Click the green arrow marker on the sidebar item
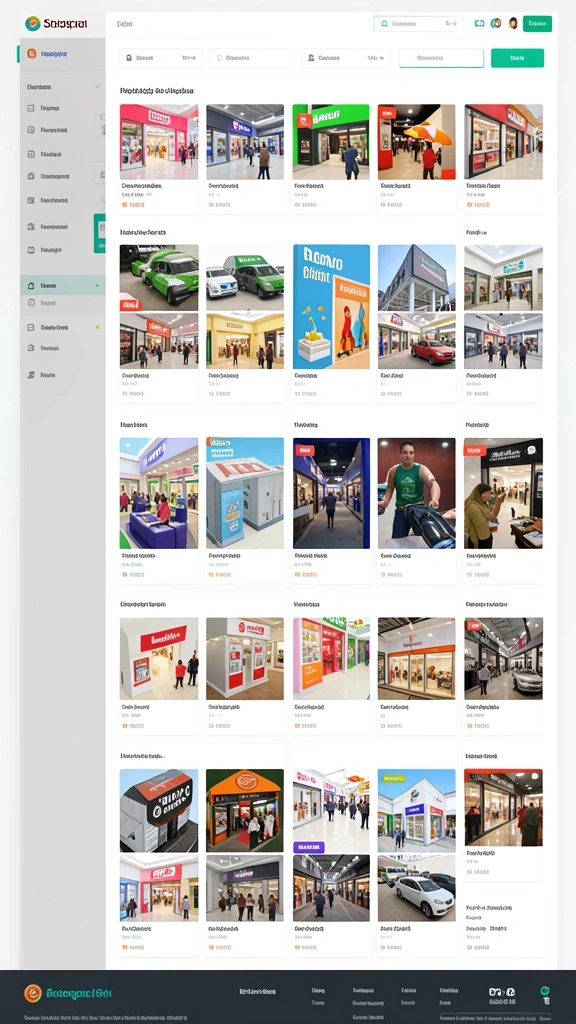Image resolution: width=576 pixels, height=1024 pixels. click(97, 327)
